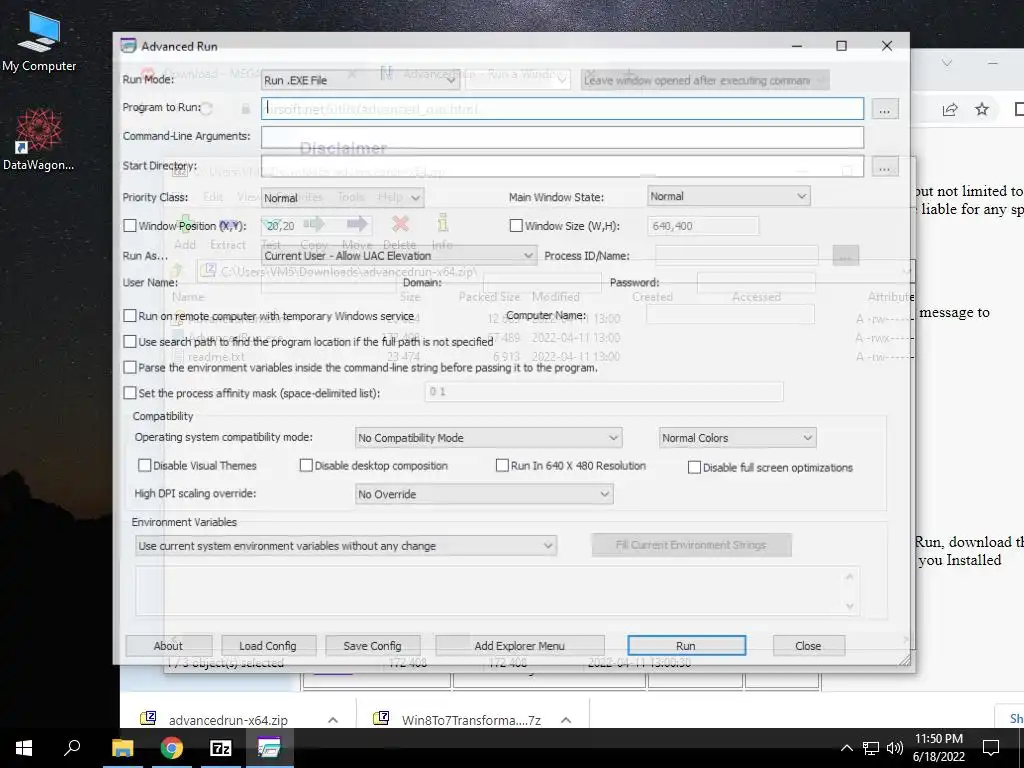
Task: Focus the Program to Run field
Action: tap(562, 108)
